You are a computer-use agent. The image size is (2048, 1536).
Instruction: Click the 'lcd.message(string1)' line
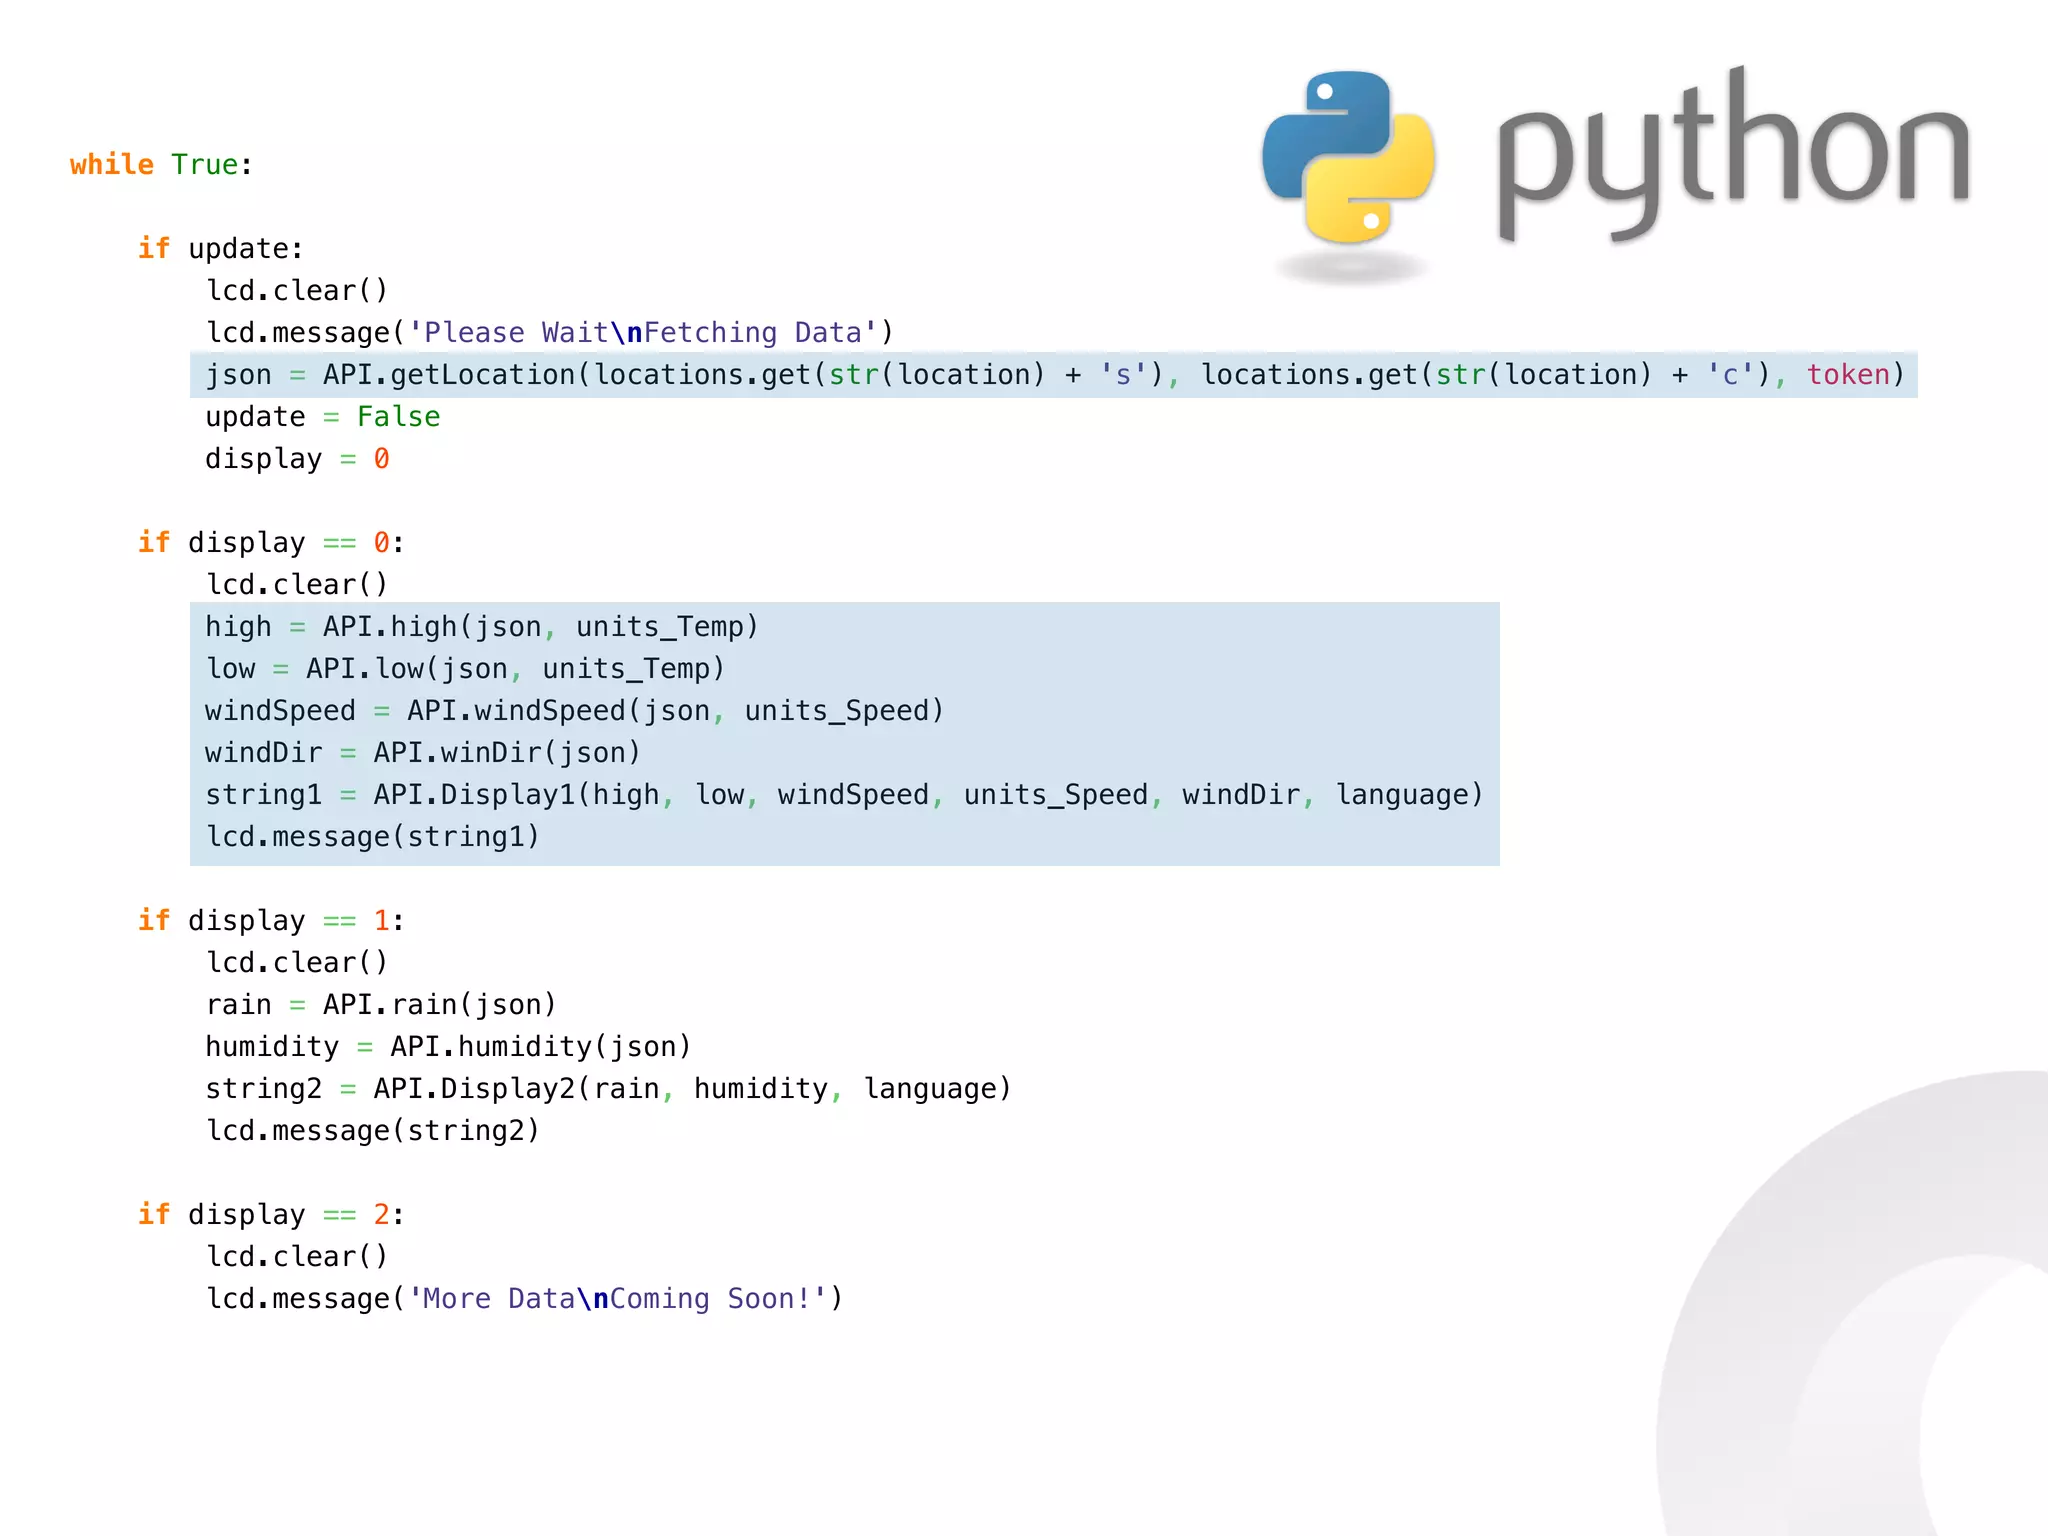373,836
